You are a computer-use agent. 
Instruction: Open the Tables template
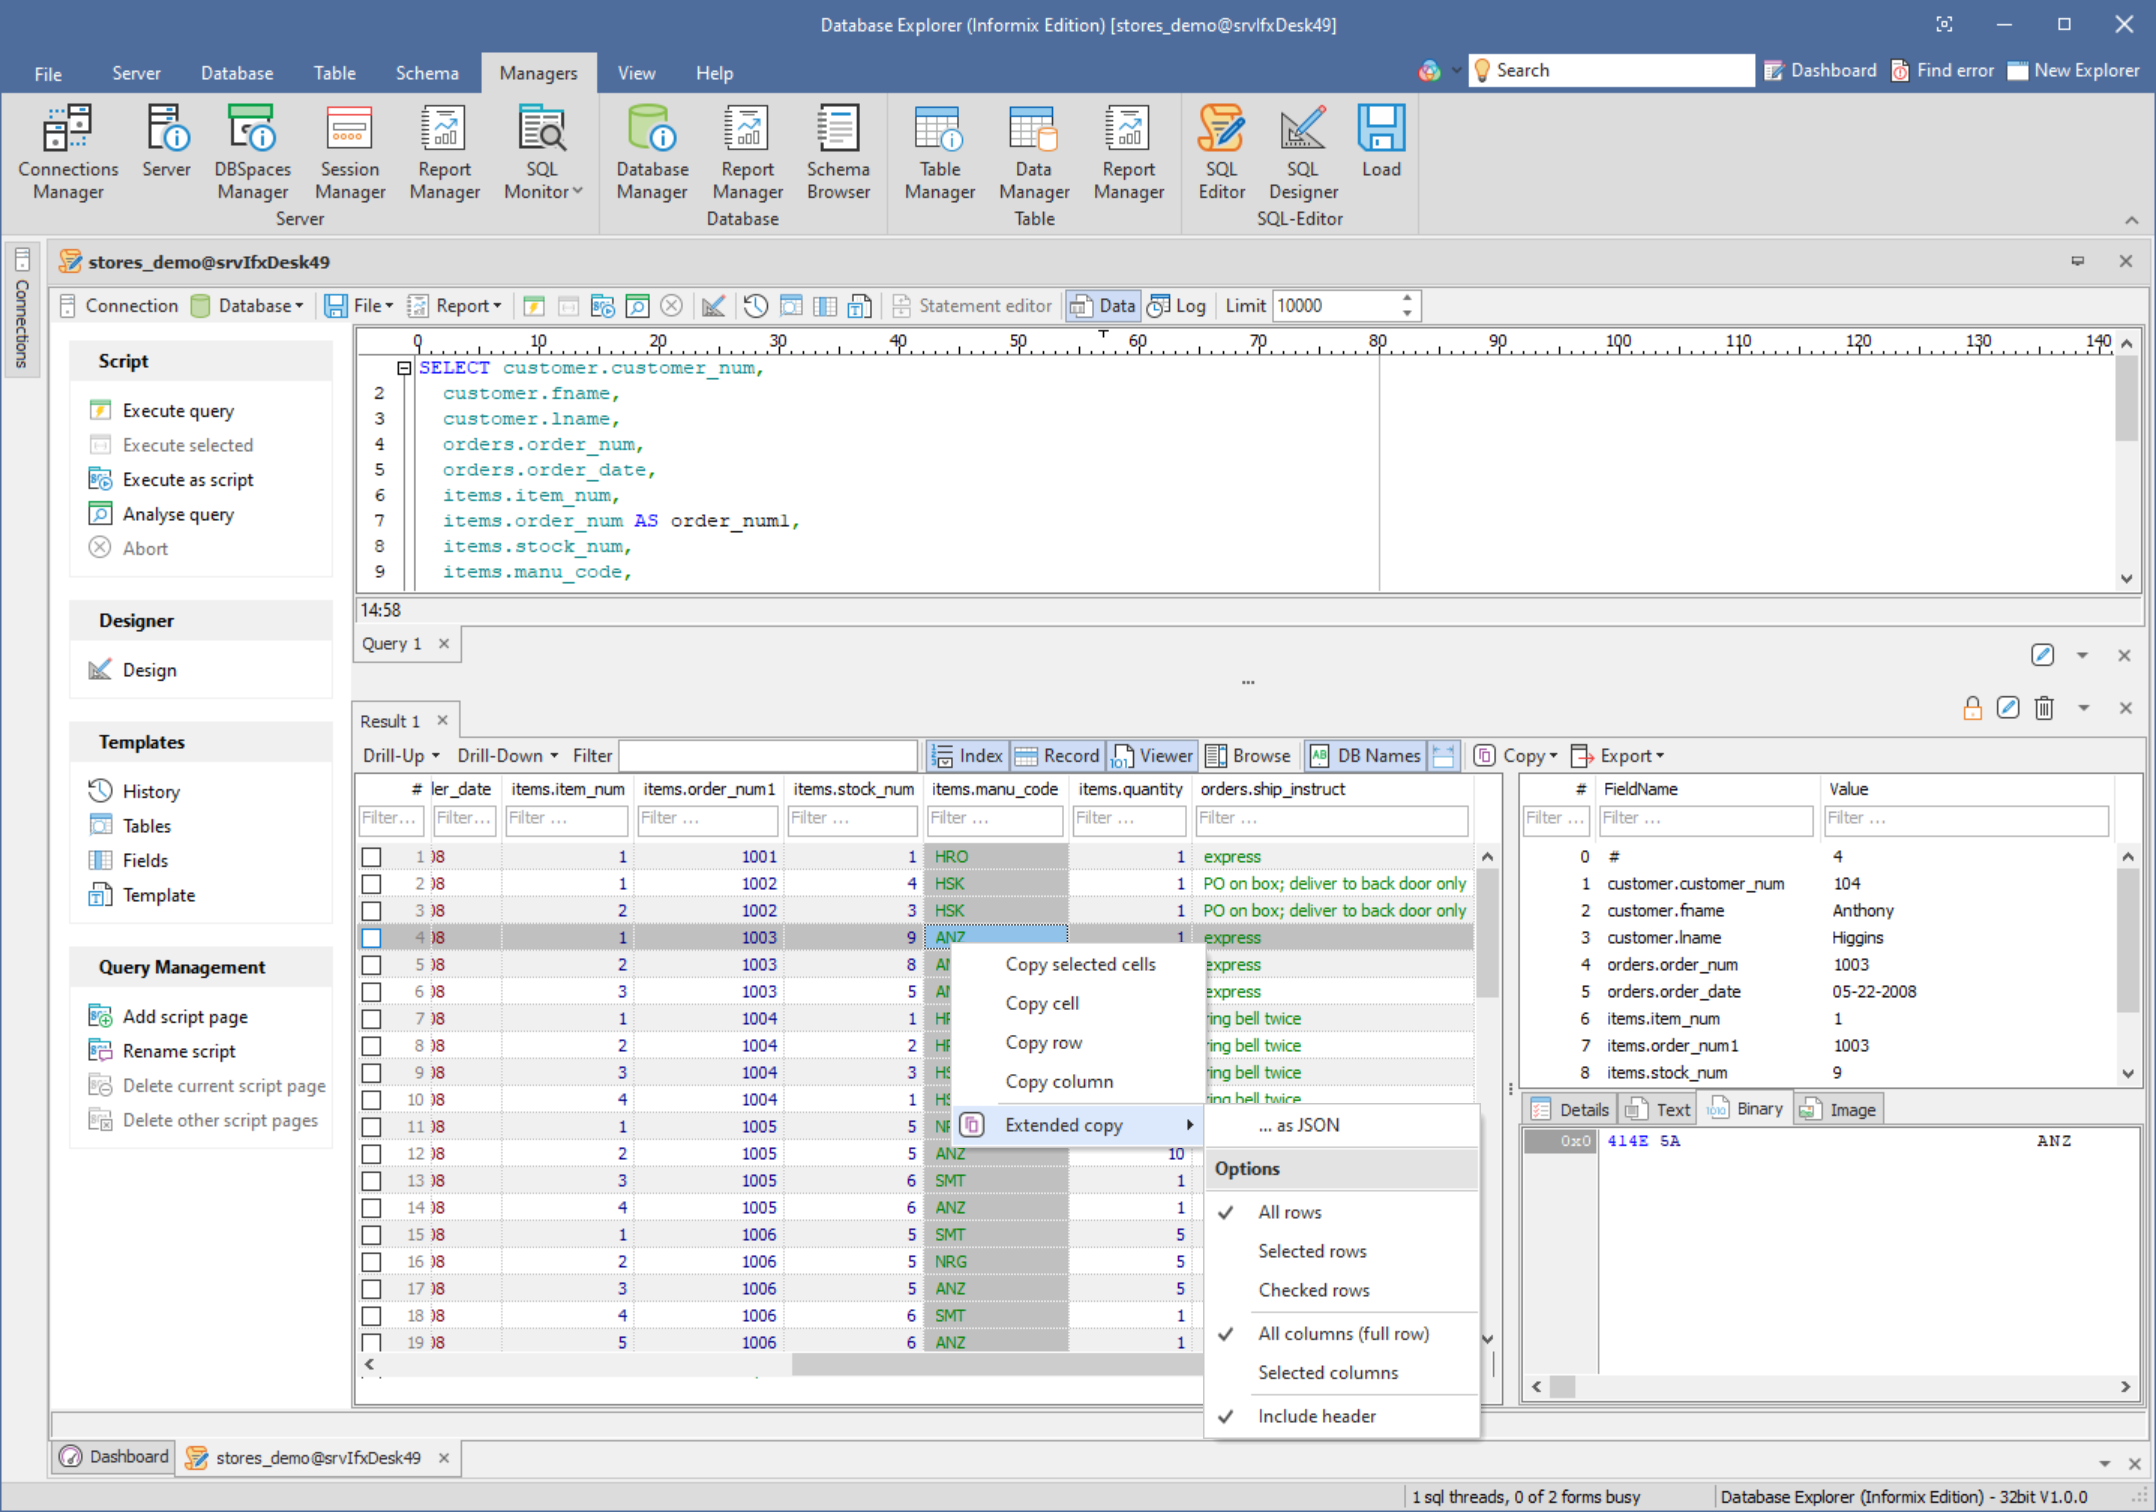tap(131, 826)
